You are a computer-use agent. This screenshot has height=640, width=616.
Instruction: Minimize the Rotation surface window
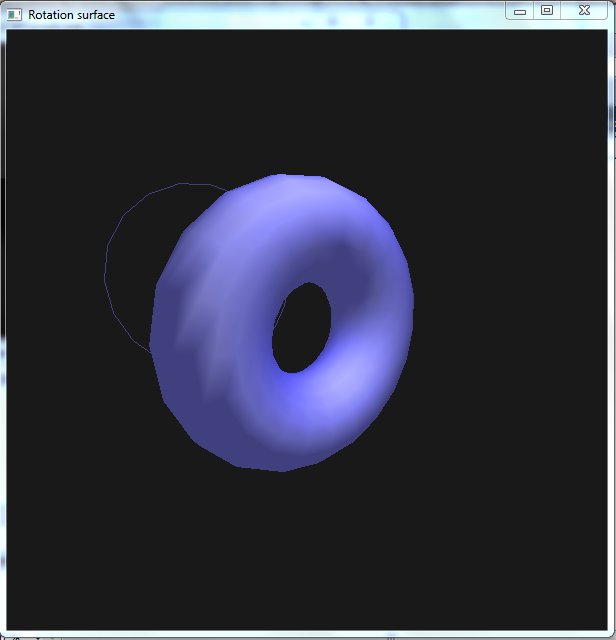(520, 11)
